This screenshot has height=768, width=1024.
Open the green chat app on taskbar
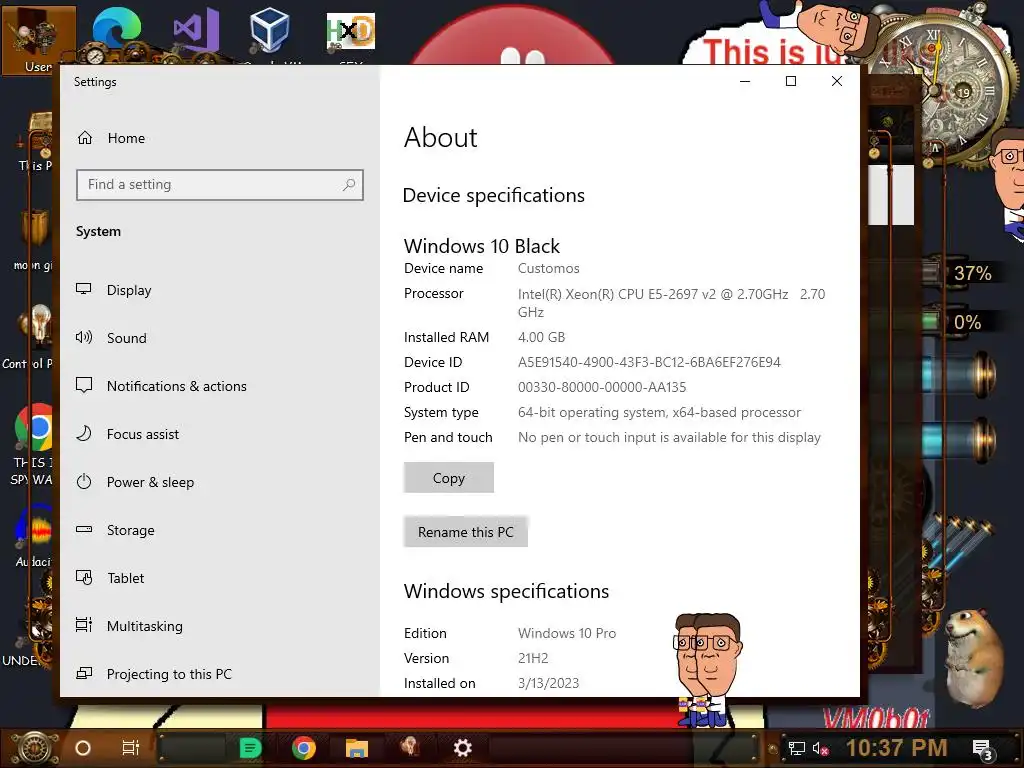coord(250,748)
